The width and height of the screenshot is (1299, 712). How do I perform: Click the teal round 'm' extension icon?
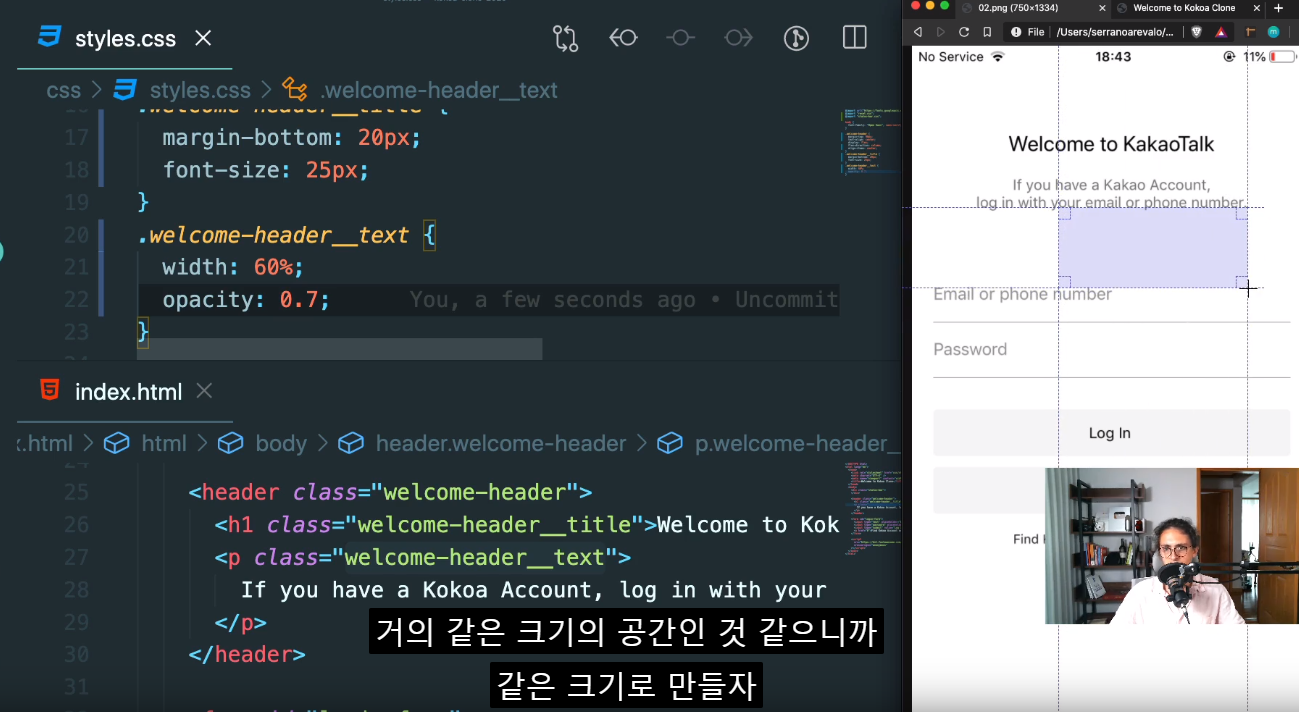[1274, 32]
